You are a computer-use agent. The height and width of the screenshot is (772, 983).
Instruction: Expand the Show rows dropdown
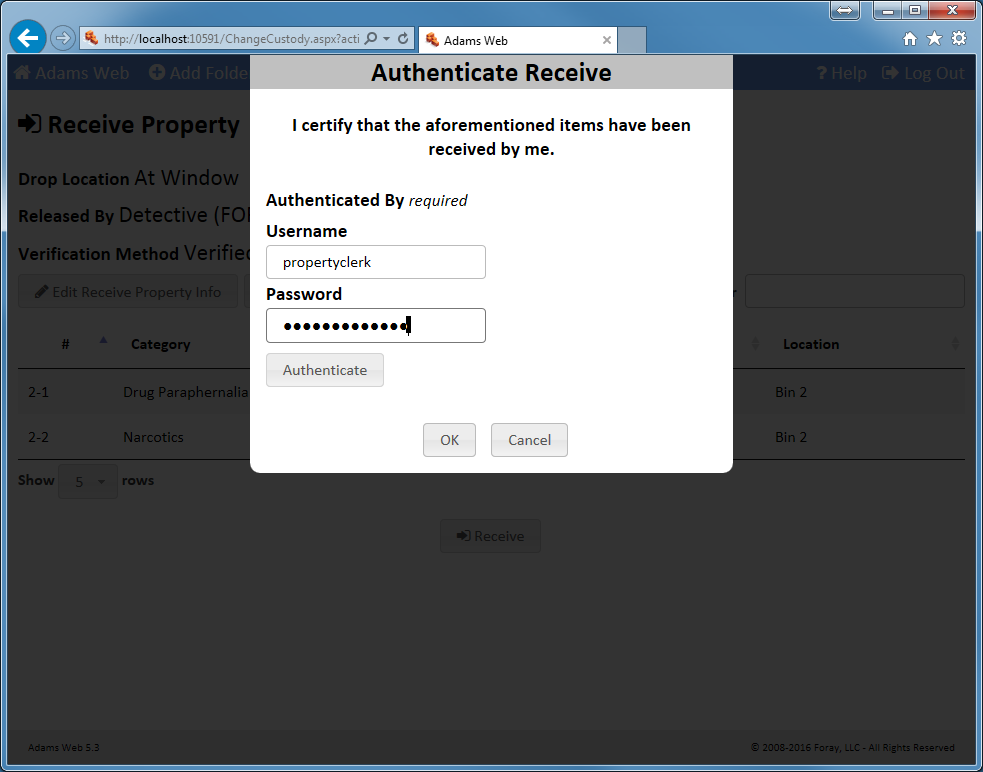point(88,482)
